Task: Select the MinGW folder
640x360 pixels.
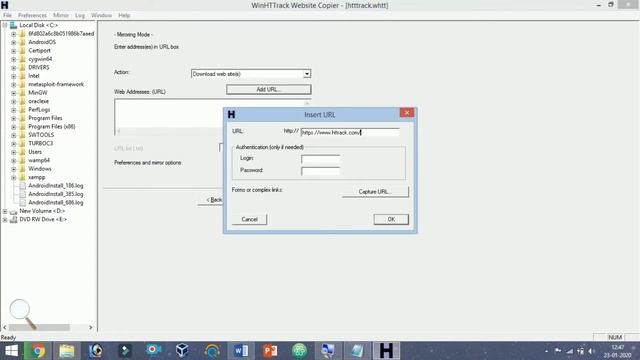Action: (38, 93)
